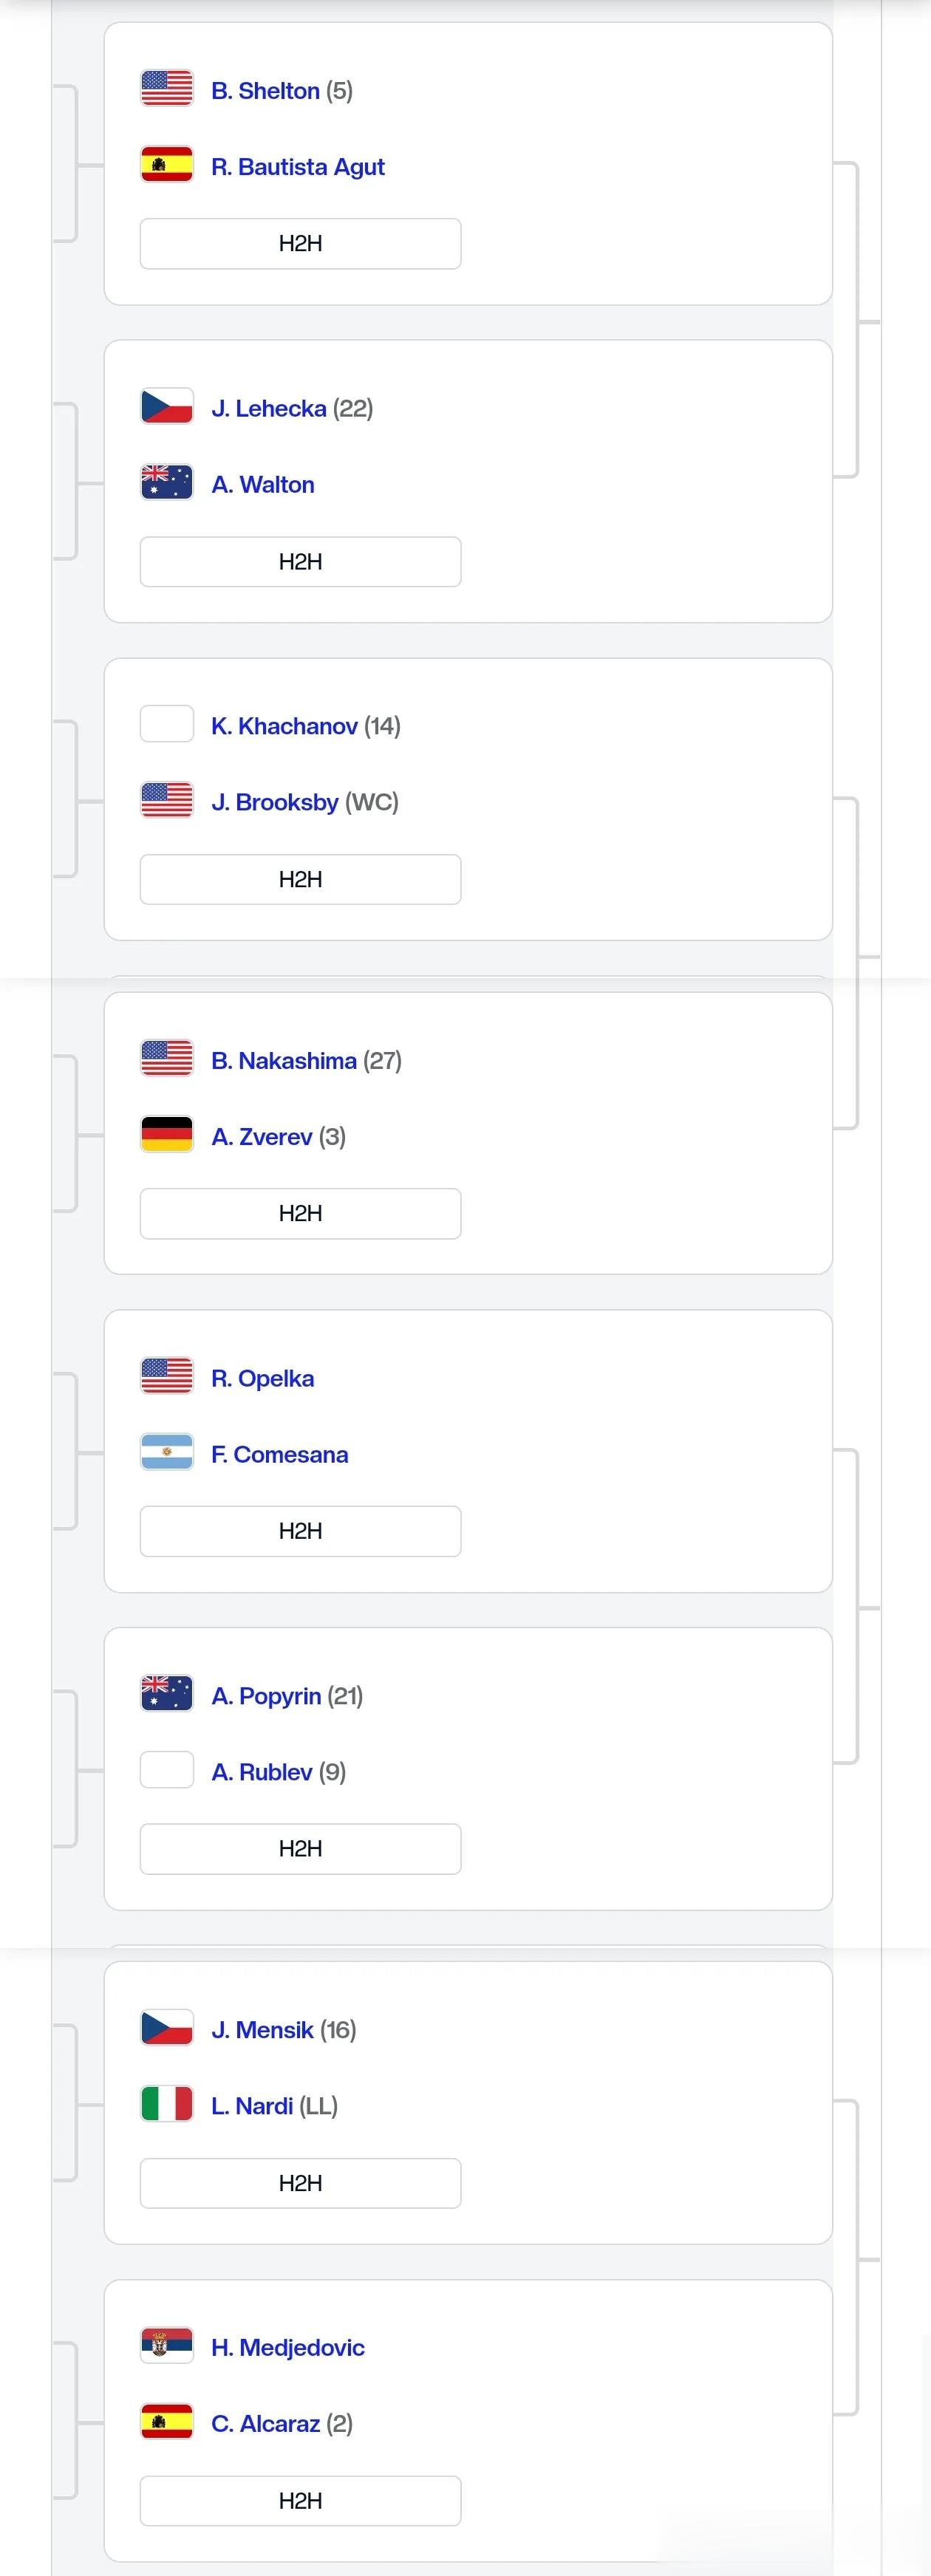Screen dimensions: 931x2576
Task: Open A. Rublev player profile
Action: (x=262, y=1772)
